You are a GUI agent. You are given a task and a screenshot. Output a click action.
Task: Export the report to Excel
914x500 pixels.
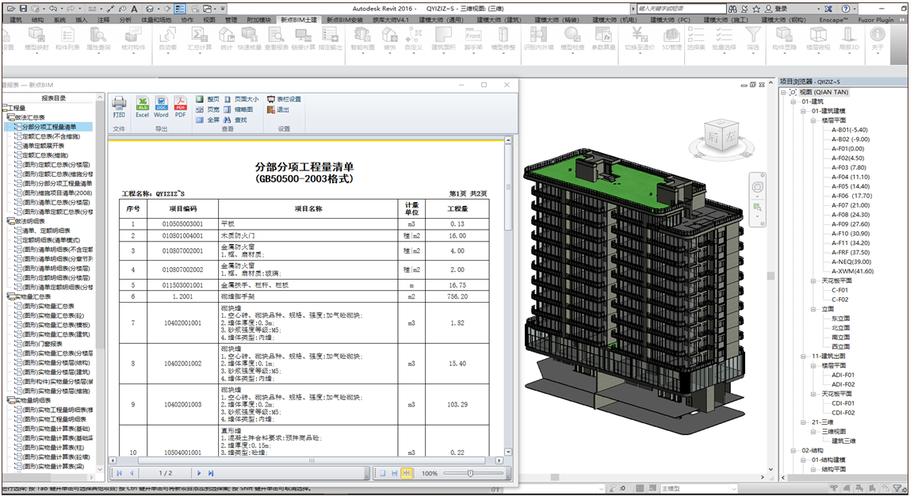tap(142, 107)
